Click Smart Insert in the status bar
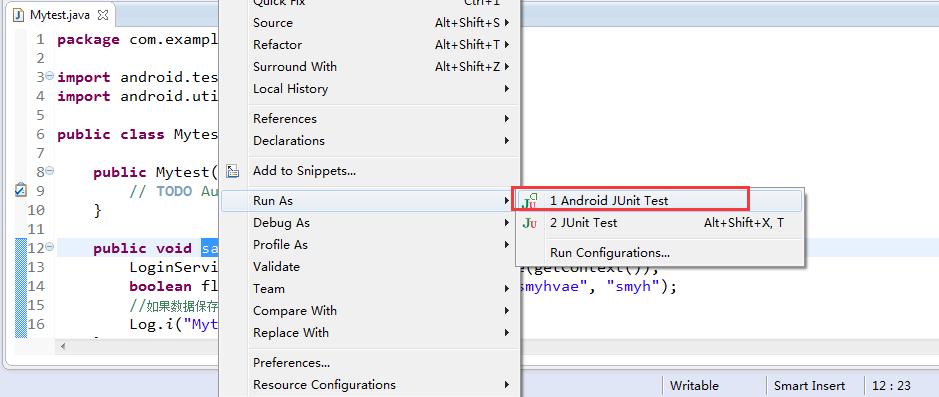Image resolution: width=939 pixels, height=397 pixels. coord(810,386)
